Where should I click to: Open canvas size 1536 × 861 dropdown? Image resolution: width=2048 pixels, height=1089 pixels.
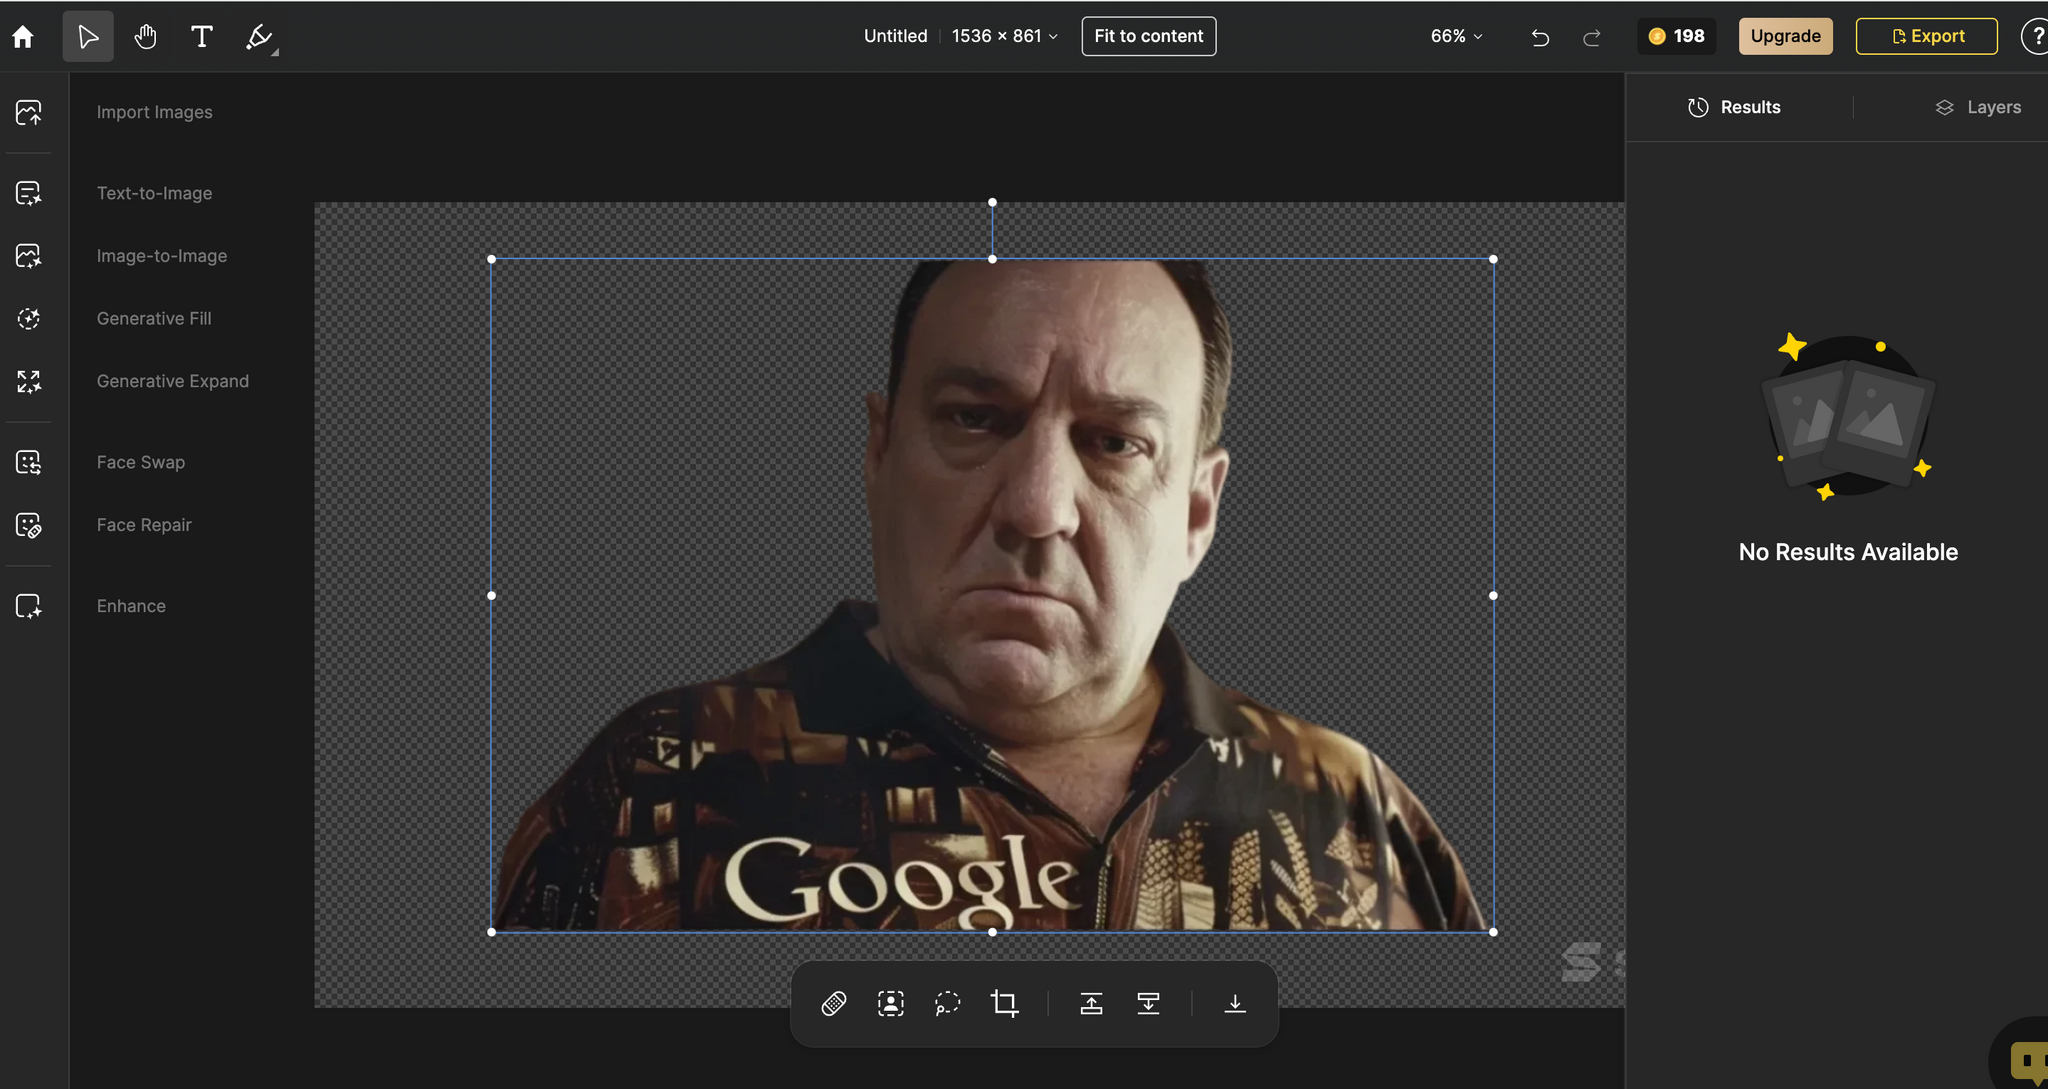point(1004,36)
